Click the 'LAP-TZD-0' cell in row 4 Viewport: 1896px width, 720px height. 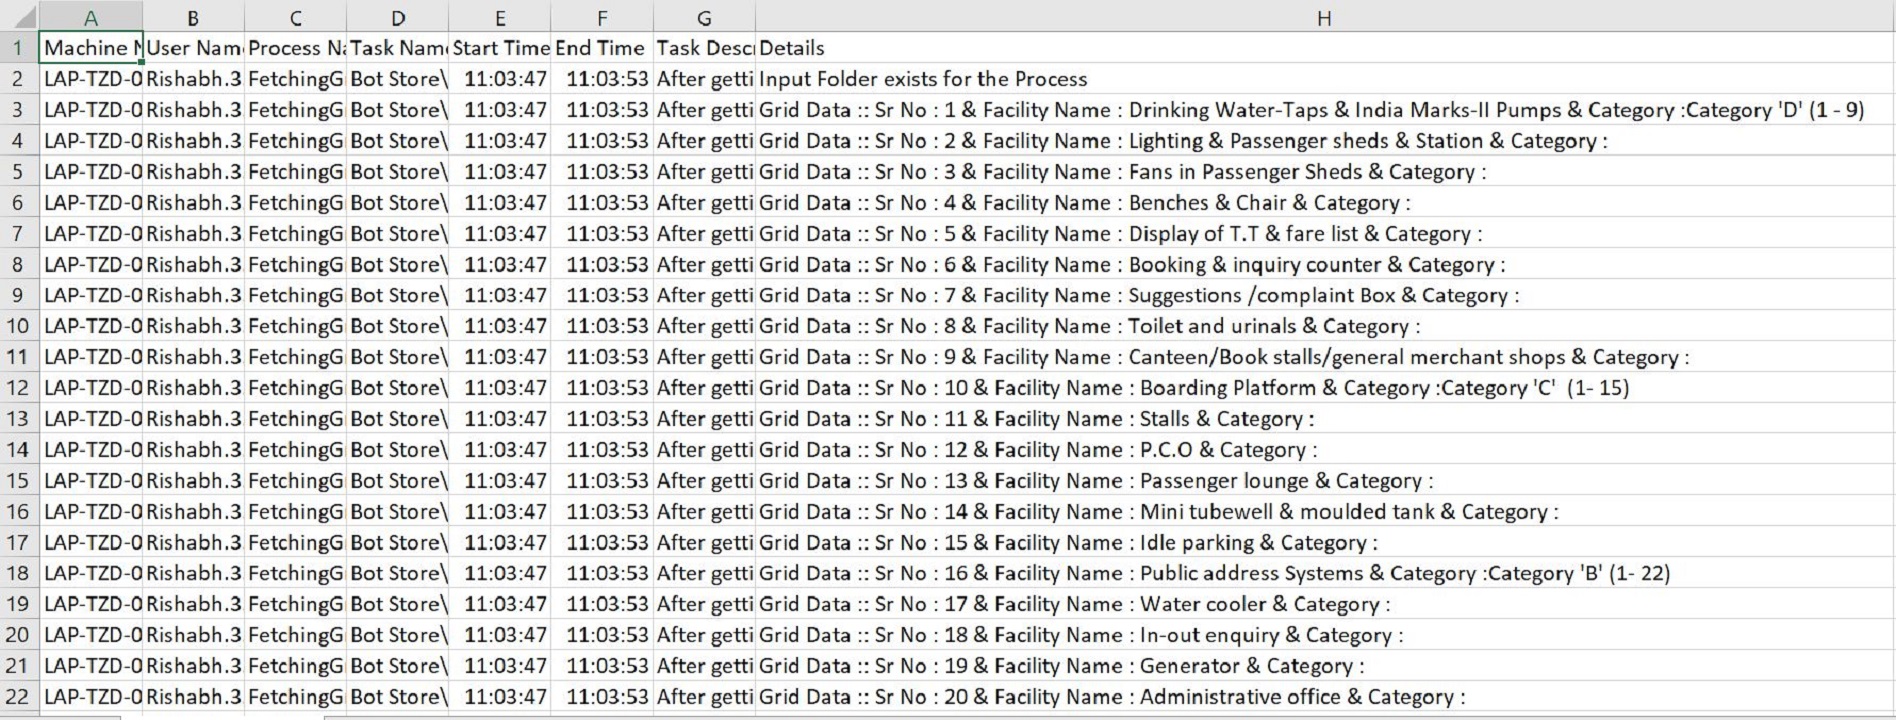click(91, 141)
